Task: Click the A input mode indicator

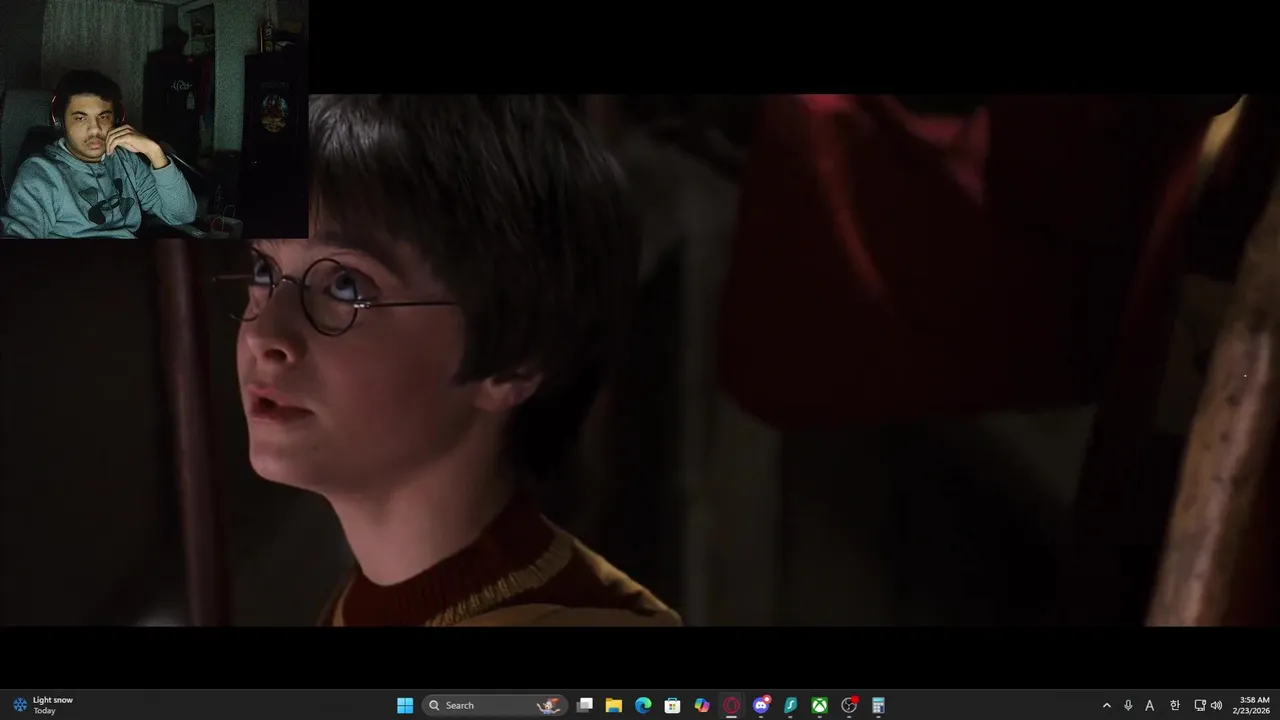Action: (1150, 705)
